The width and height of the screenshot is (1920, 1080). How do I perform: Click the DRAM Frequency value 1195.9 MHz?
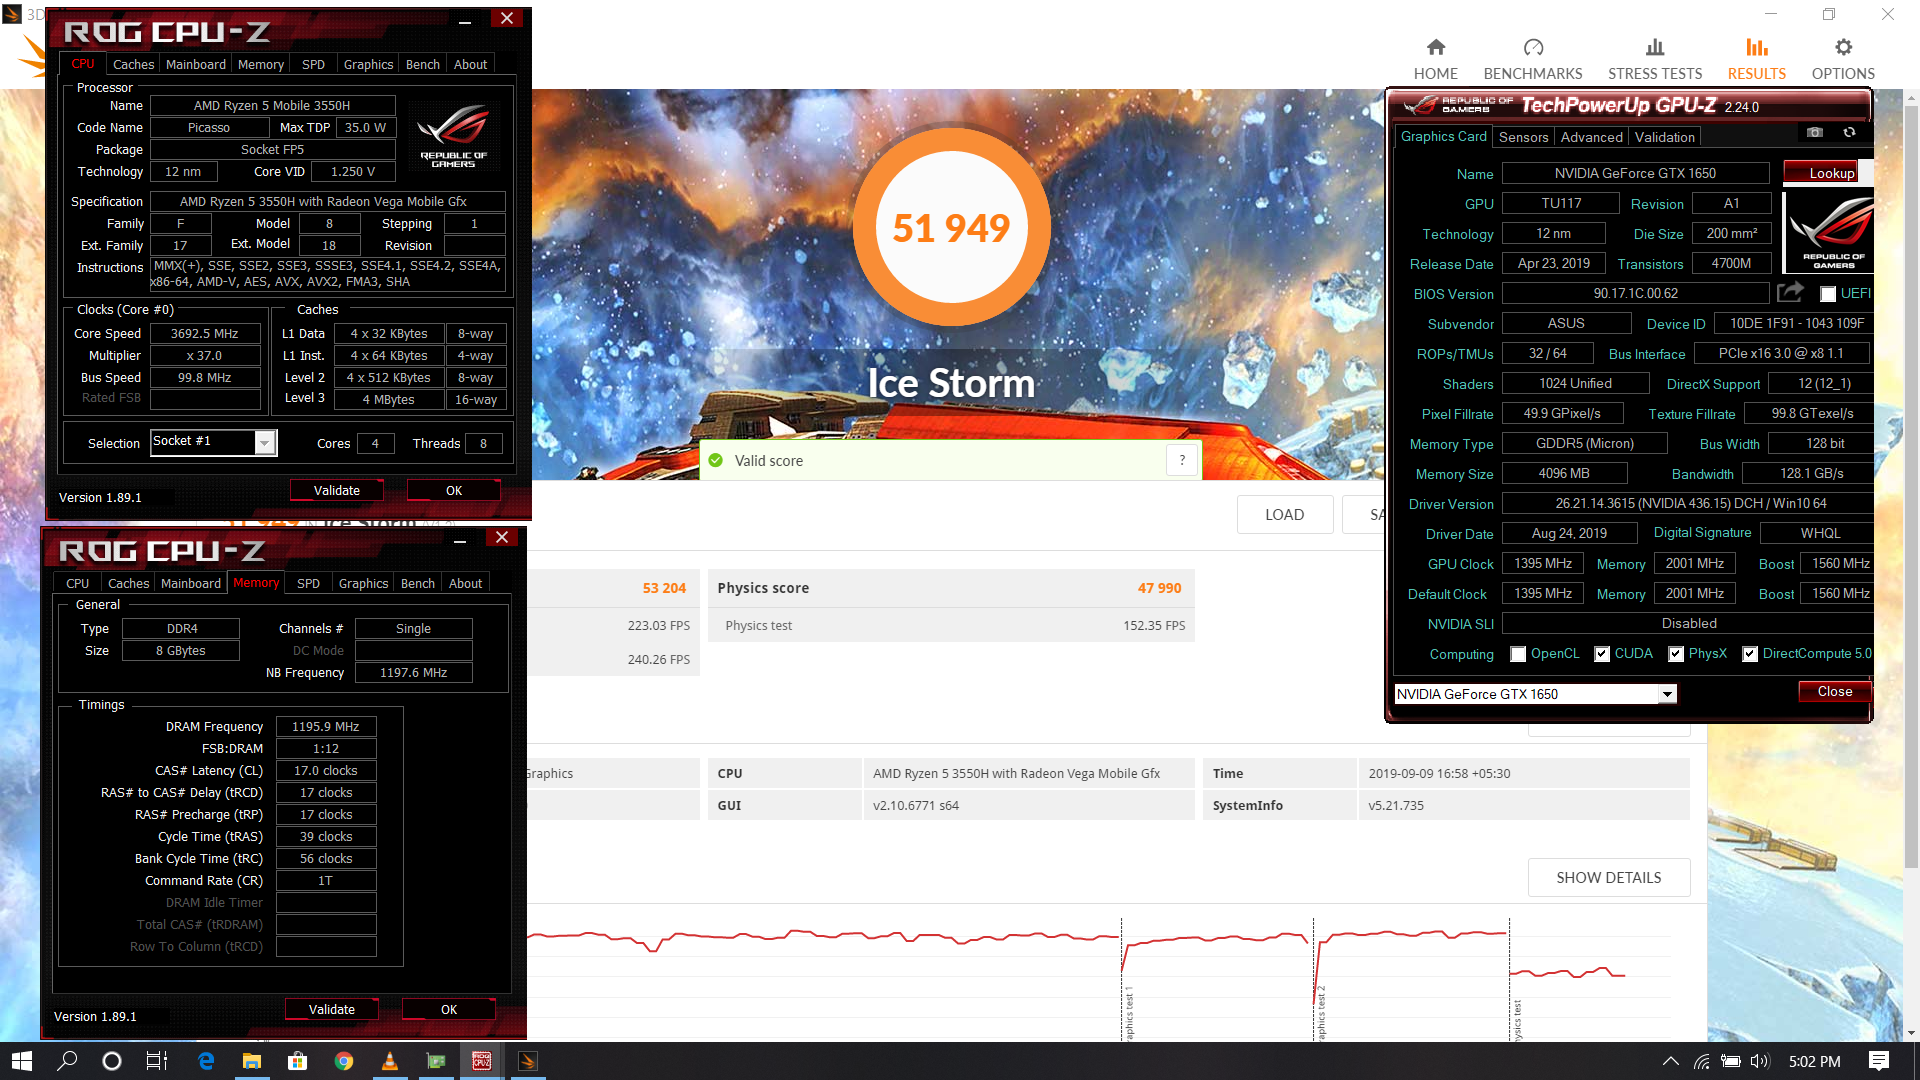point(326,726)
